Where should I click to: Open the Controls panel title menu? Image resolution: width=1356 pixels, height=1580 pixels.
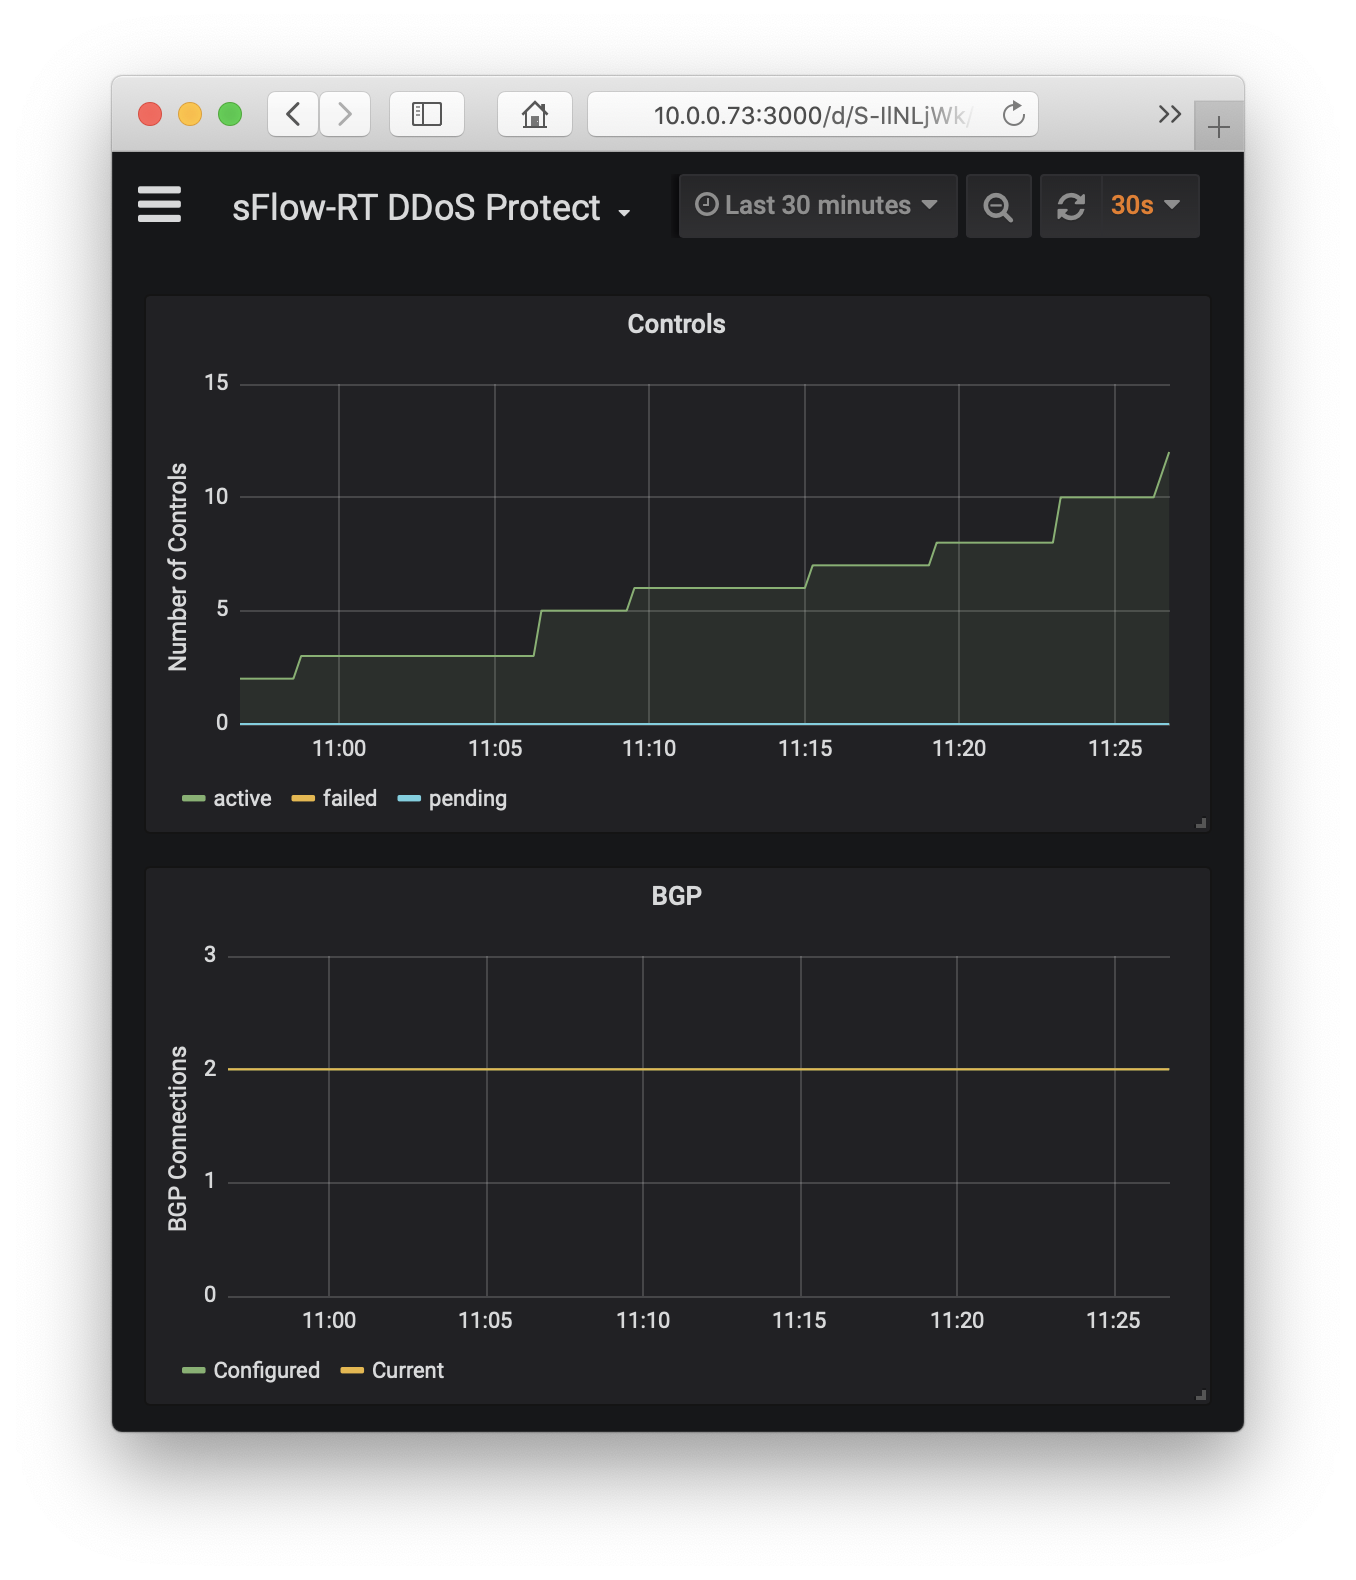677,324
